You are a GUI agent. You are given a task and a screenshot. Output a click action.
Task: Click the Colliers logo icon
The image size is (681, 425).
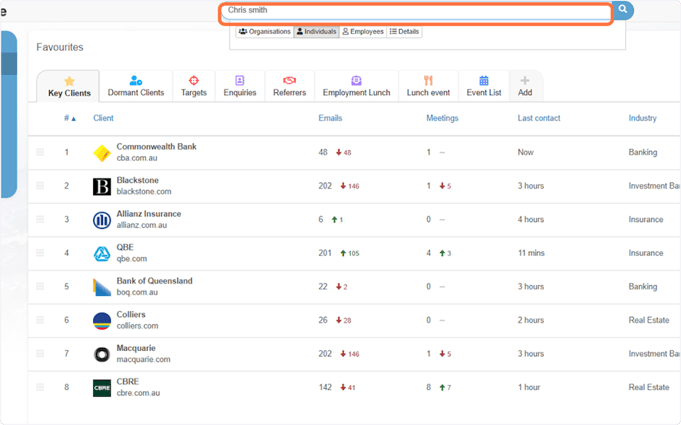(102, 321)
